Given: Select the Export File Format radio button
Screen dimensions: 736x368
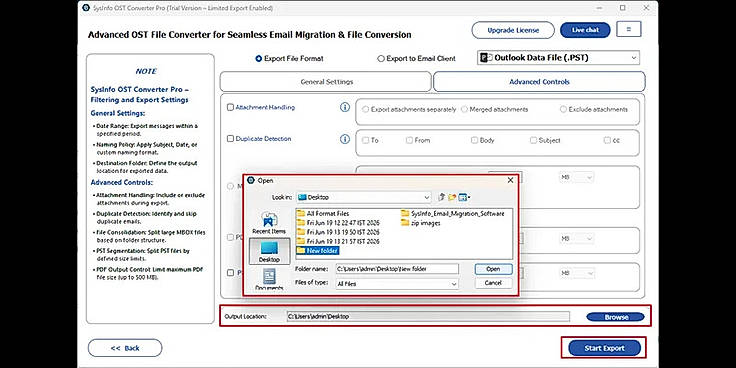Looking at the screenshot, I should click(x=259, y=59).
